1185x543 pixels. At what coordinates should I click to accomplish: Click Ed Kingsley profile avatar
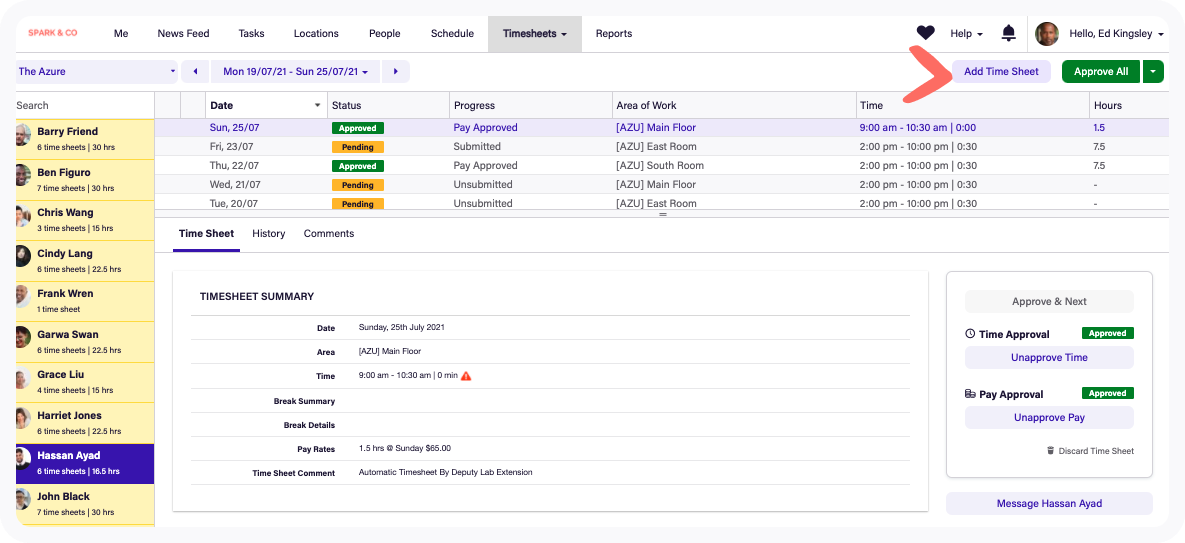[x=1047, y=33]
